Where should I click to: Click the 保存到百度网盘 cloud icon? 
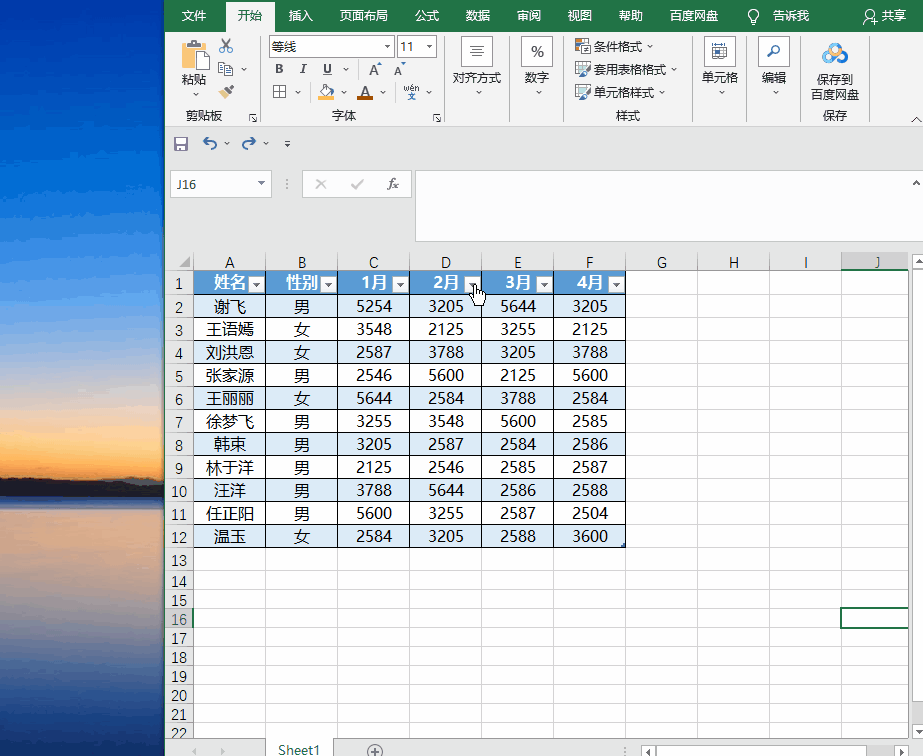tap(835, 54)
